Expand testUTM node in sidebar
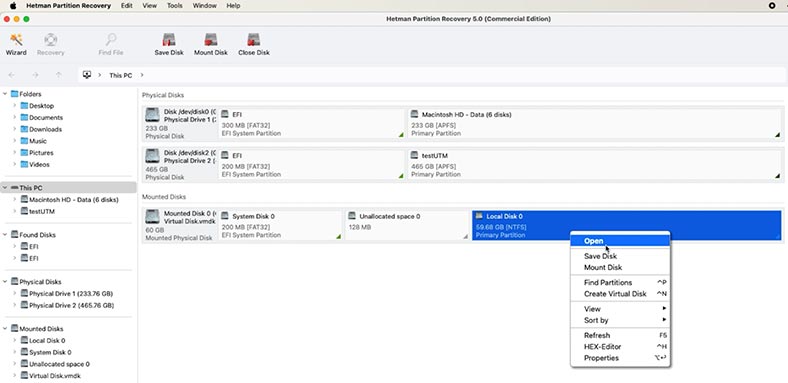The width and height of the screenshot is (788, 383). pyautogui.click(x=15, y=212)
